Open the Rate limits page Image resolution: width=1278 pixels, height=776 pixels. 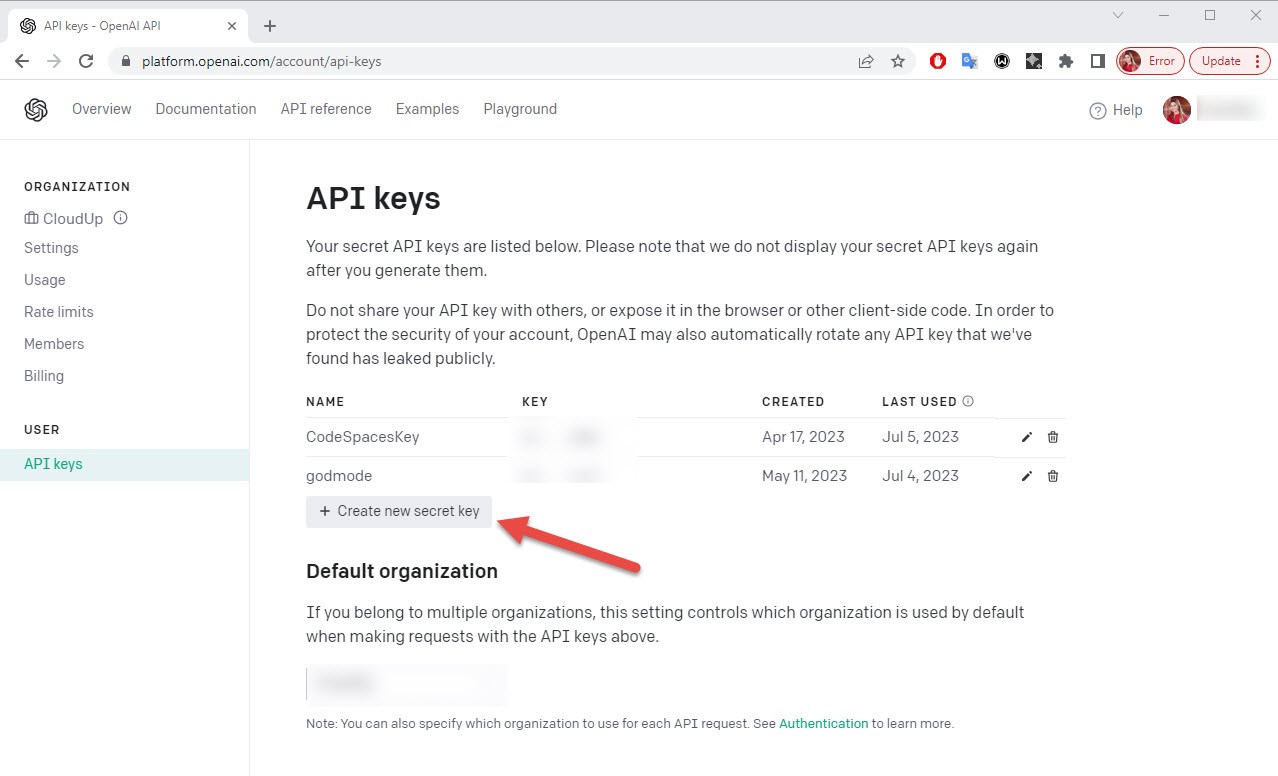[59, 312]
